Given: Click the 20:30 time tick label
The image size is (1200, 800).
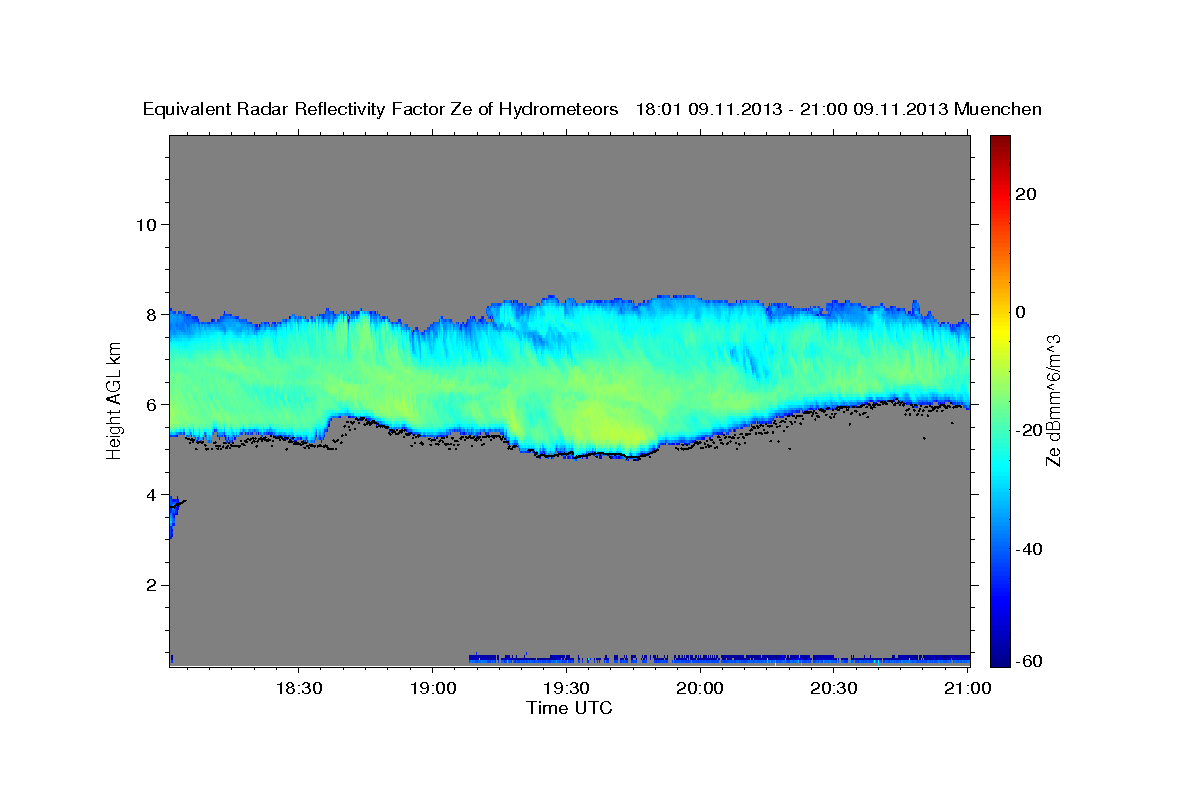Looking at the screenshot, I should tap(834, 688).
